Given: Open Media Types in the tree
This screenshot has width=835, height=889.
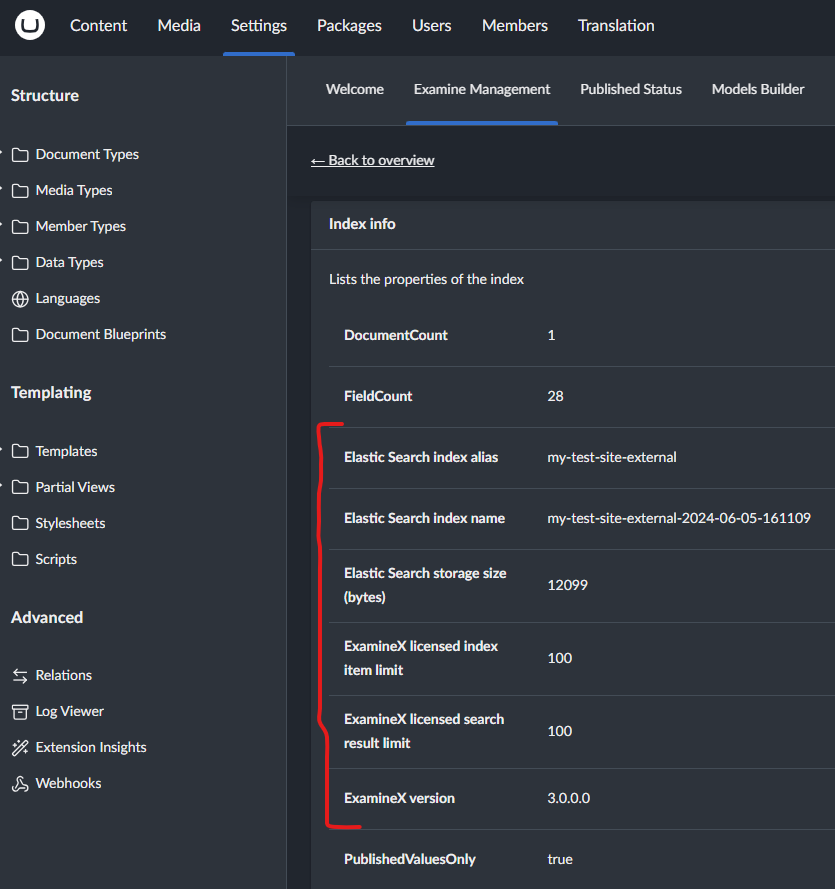Looking at the screenshot, I should pos(74,190).
